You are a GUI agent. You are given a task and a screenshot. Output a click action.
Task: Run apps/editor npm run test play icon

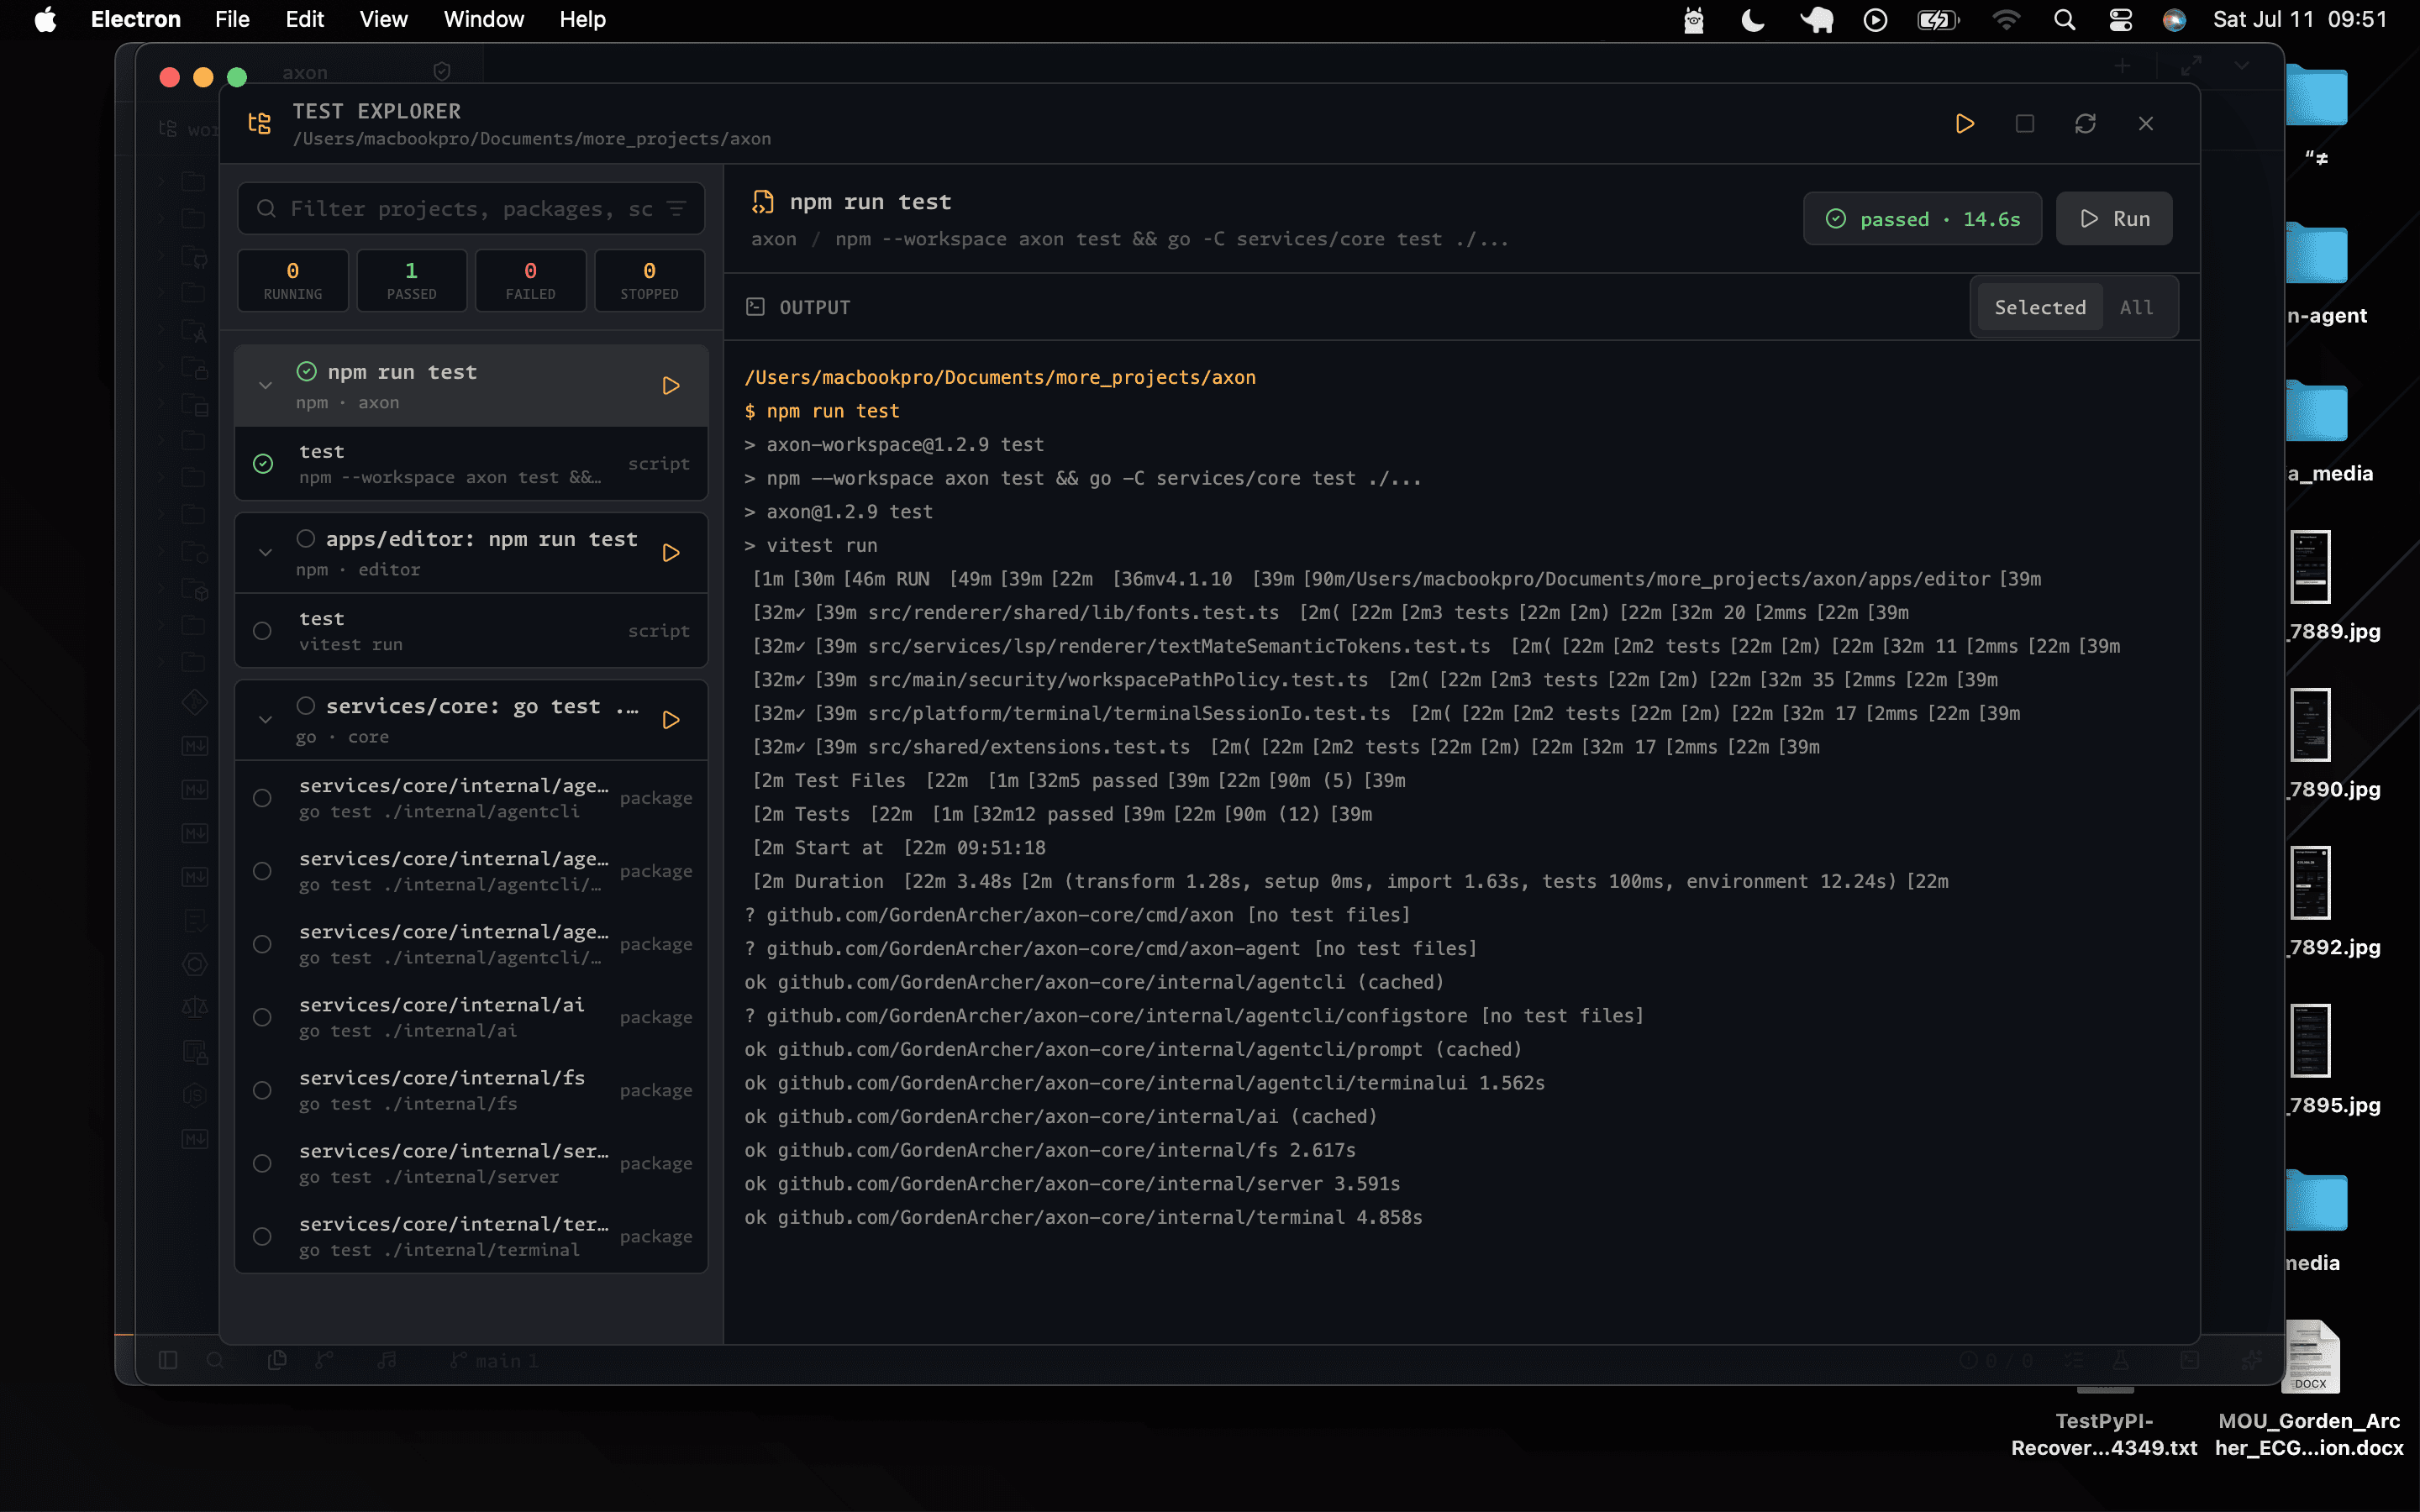pos(671,553)
